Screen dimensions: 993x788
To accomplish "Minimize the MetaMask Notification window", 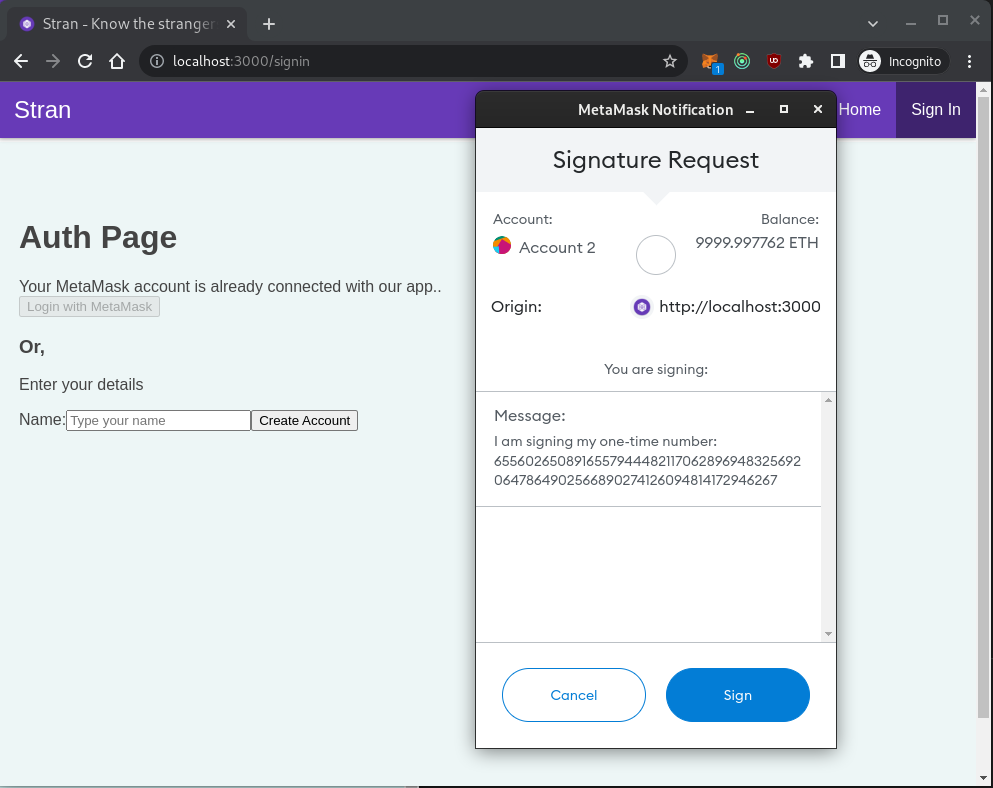I will 750,110.
